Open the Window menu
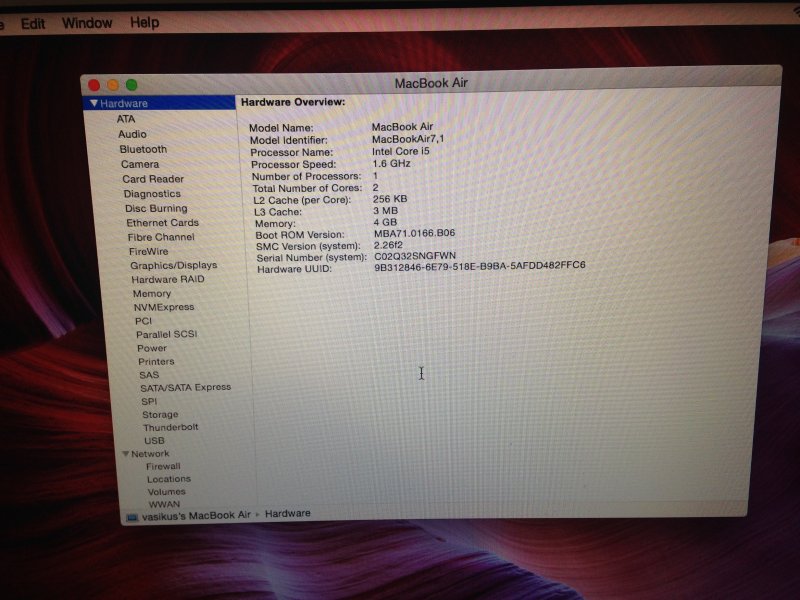Screen dimensions: 800x600 87,22
